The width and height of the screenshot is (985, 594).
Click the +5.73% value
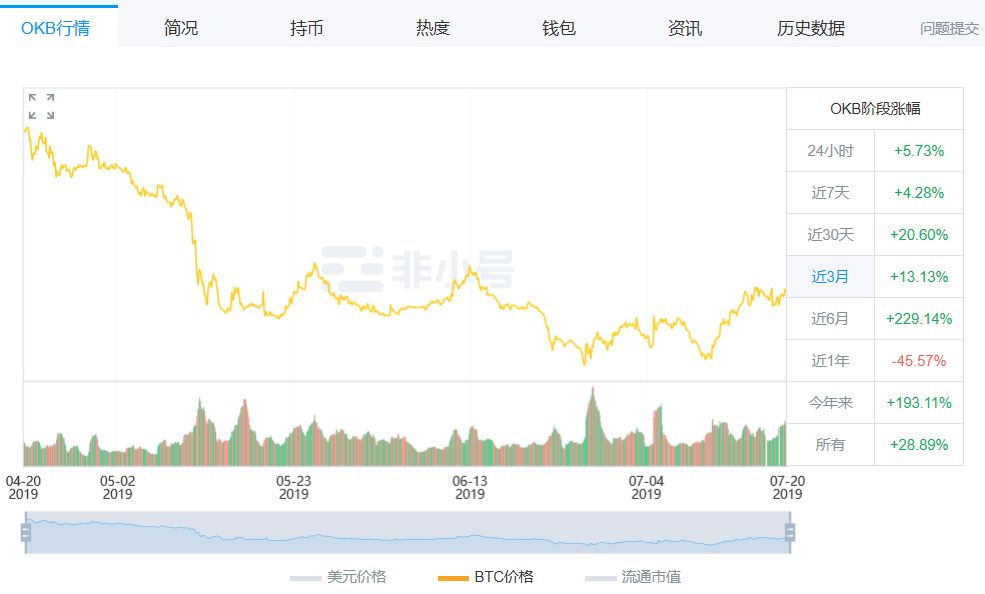pyautogui.click(x=918, y=151)
